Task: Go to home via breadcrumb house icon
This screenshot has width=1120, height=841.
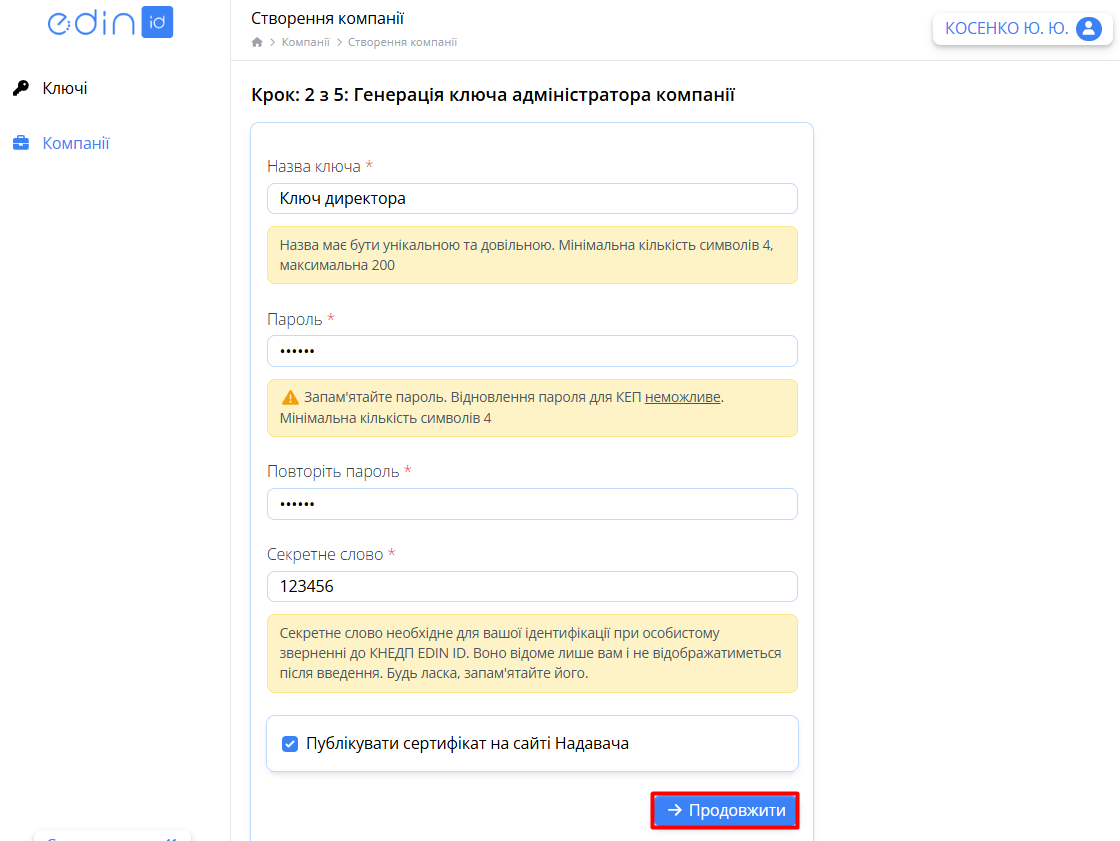Action: tap(257, 42)
